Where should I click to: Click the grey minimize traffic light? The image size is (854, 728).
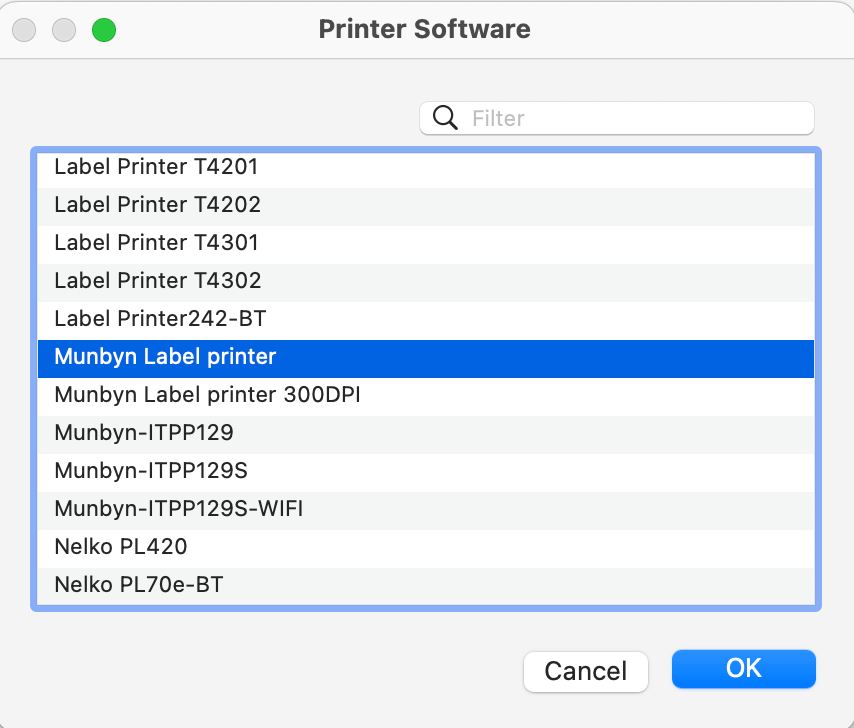pos(64,30)
